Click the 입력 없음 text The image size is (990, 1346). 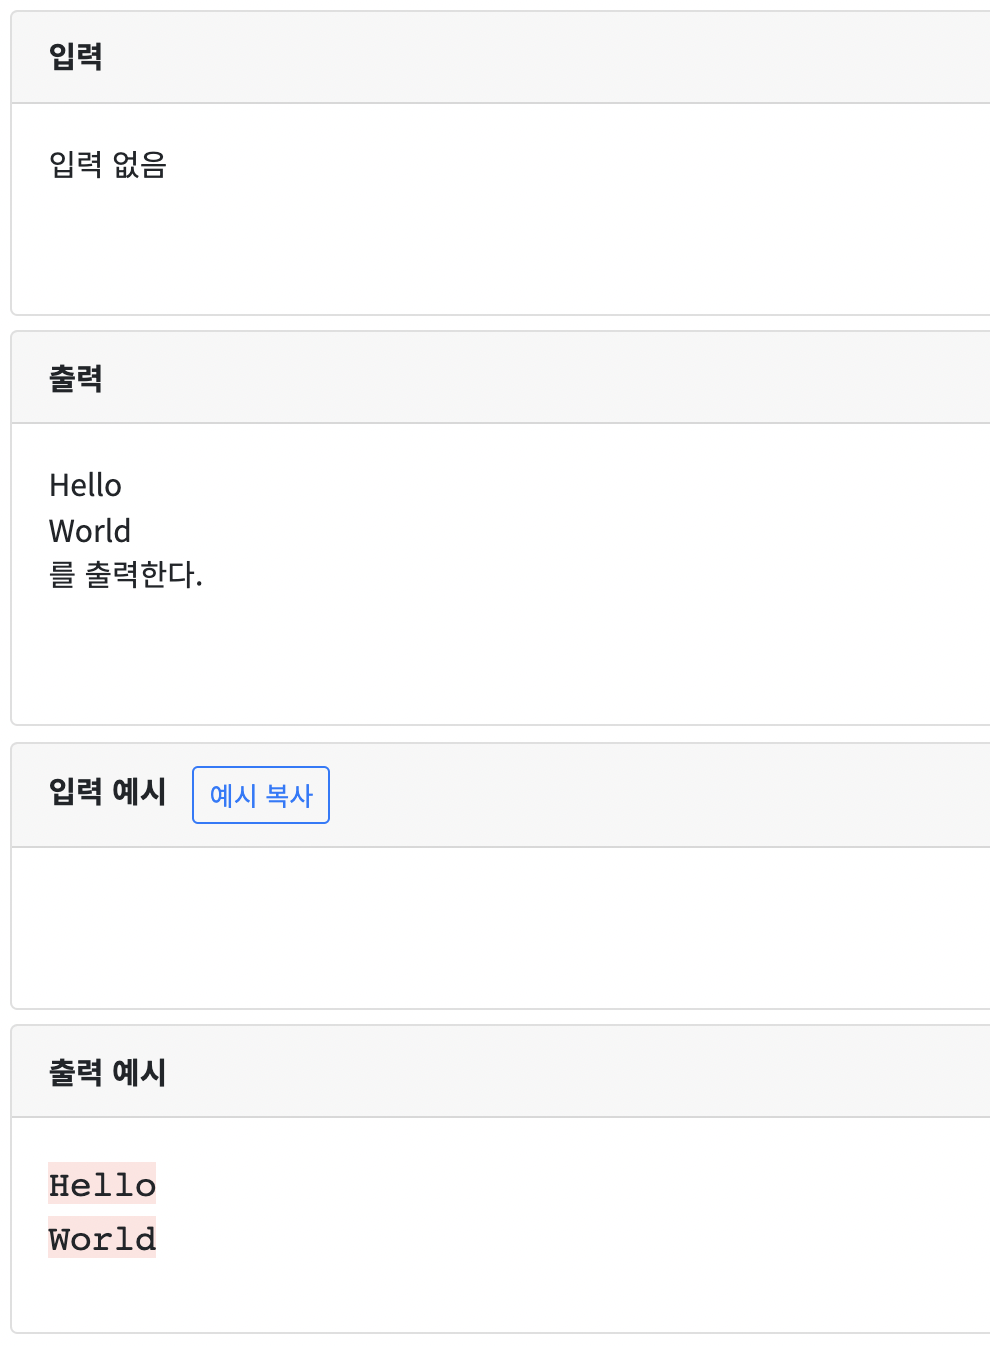(108, 166)
